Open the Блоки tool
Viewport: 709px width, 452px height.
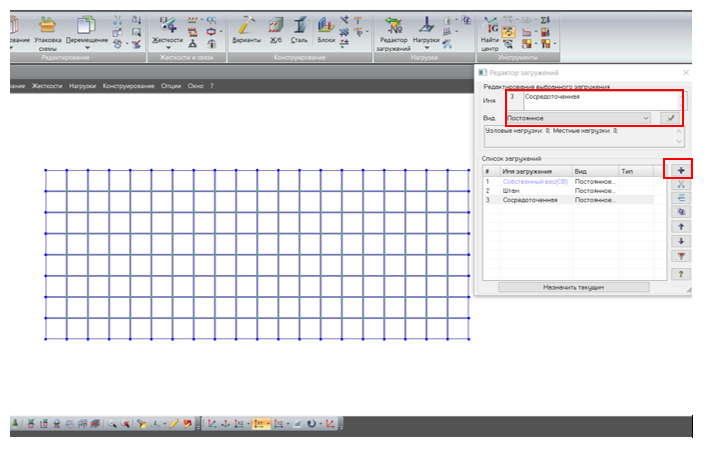click(x=326, y=30)
